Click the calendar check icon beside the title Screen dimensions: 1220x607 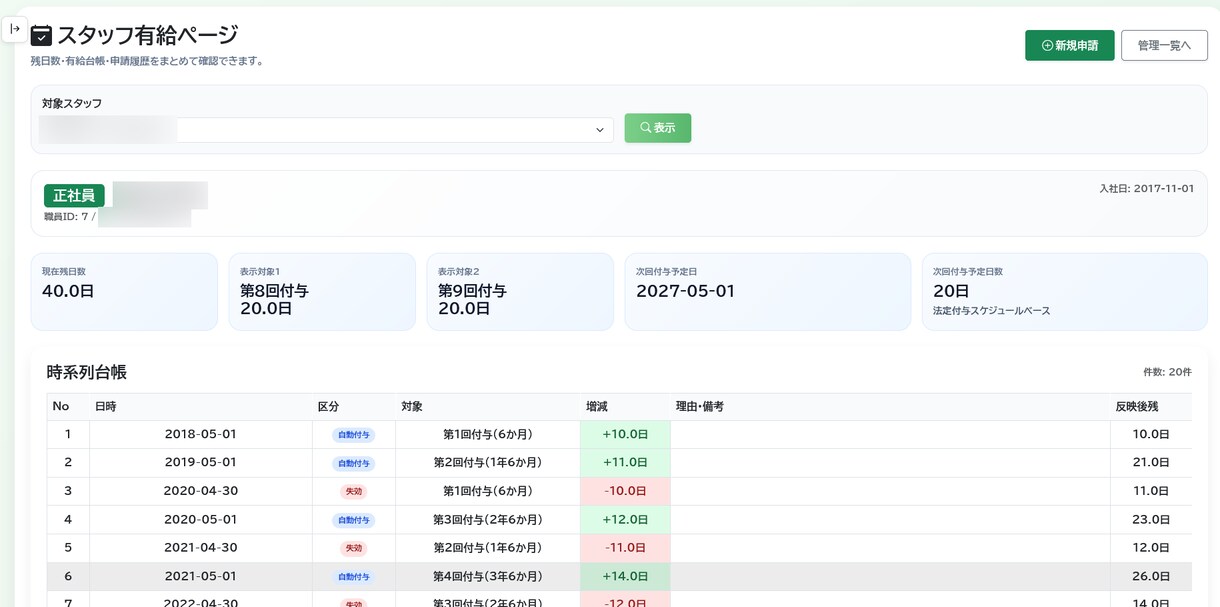pos(41,36)
